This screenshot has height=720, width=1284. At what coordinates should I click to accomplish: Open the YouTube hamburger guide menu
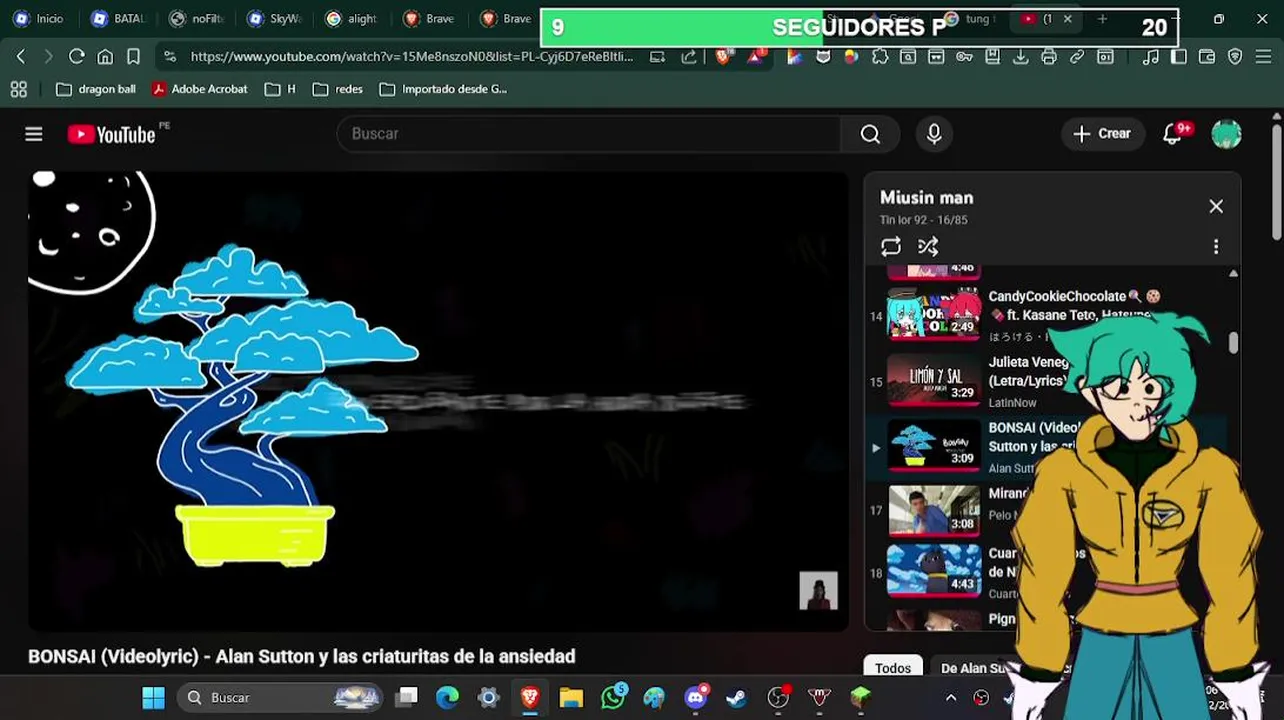[x=34, y=134]
